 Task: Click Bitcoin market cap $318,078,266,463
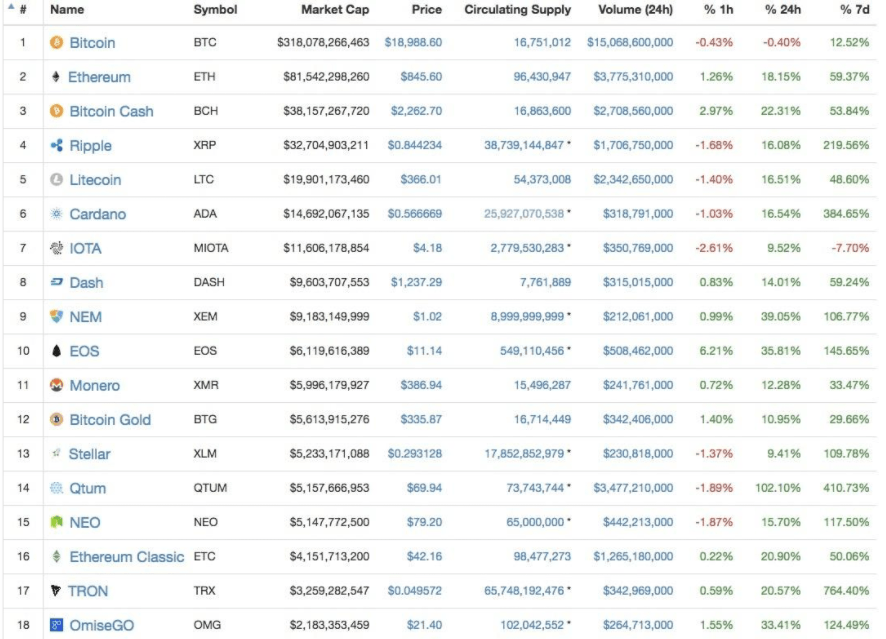(x=323, y=42)
